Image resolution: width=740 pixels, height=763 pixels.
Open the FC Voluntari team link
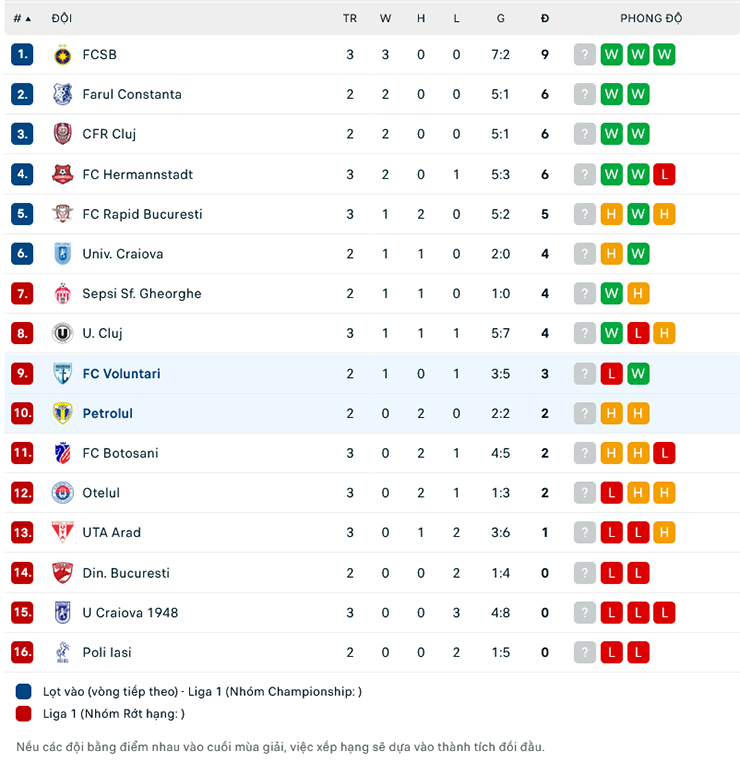[121, 373]
